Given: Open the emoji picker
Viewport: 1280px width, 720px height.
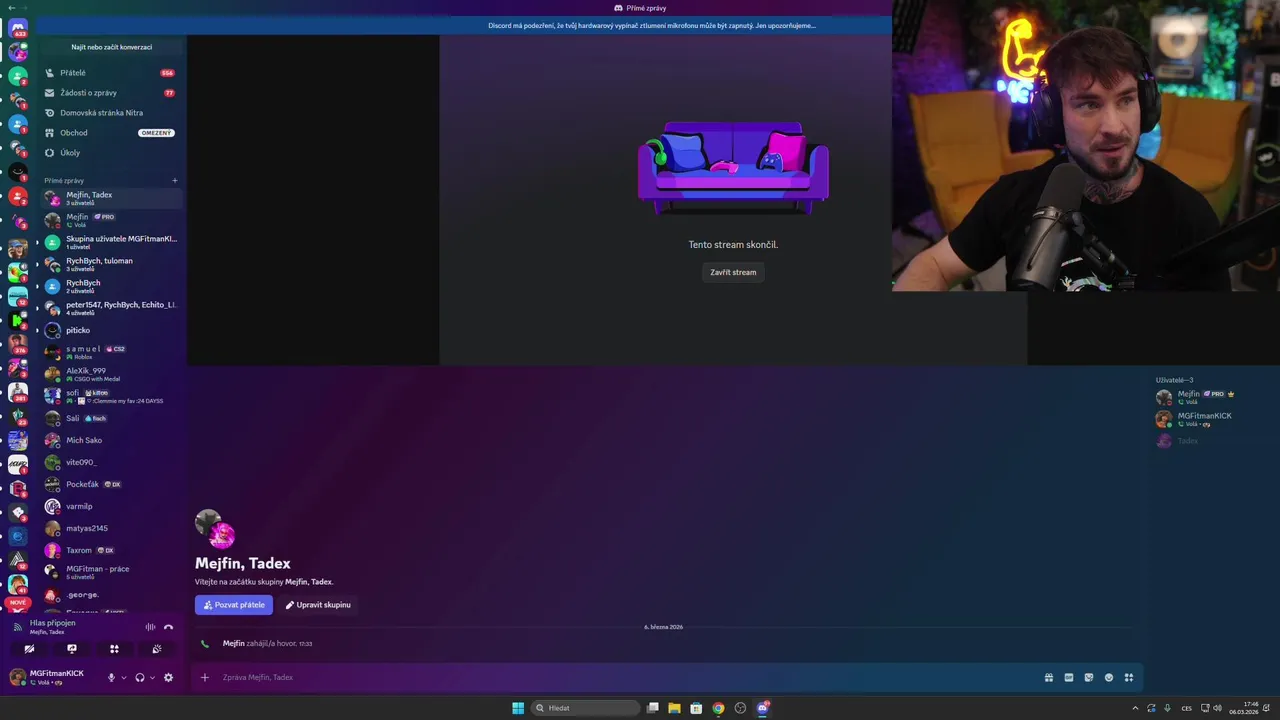Looking at the screenshot, I should coord(1109,677).
